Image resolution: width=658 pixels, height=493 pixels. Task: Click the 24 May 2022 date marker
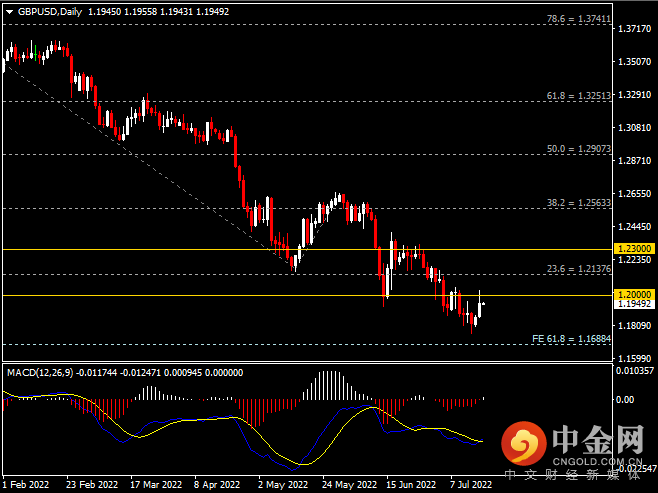[x=350, y=485]
